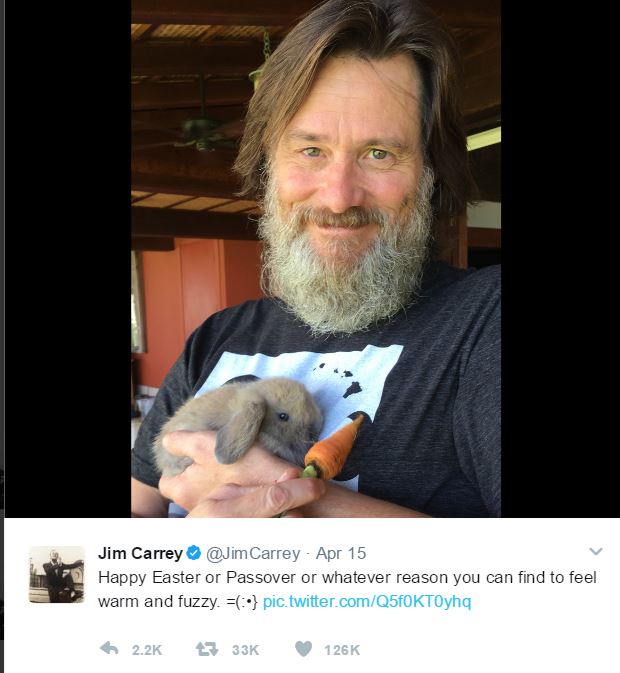
Task: Open the Jim Carrey display name link
Action: [x=138, y=553]
